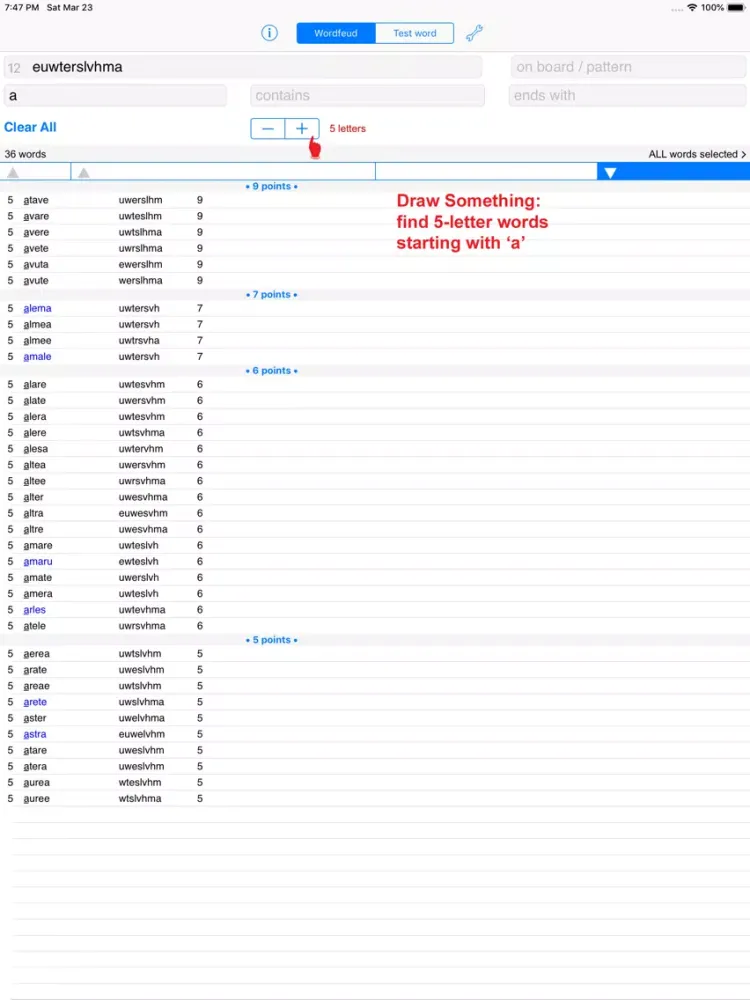Viewport: 750px width, 1000px height.
Task: Select the word altea
Action: click(34, 465)
